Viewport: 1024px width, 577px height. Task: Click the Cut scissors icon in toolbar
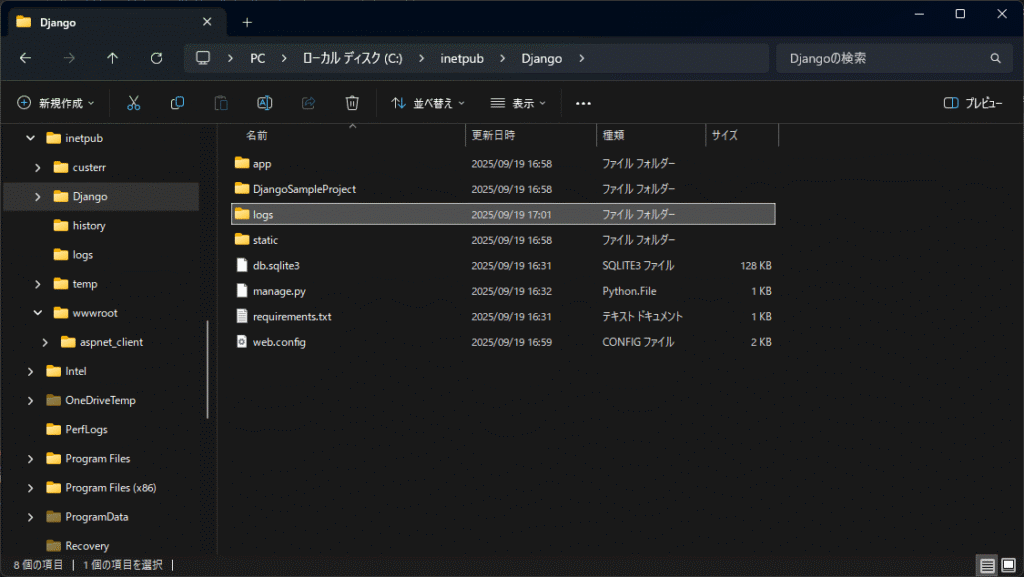click(x=133, y=103)
